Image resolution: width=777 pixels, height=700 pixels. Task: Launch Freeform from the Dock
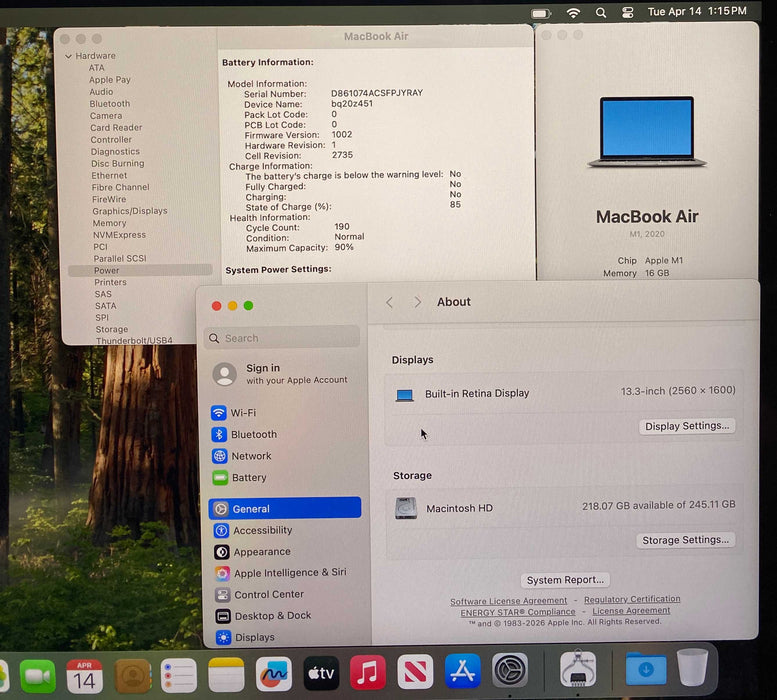(x=274, y=674)
